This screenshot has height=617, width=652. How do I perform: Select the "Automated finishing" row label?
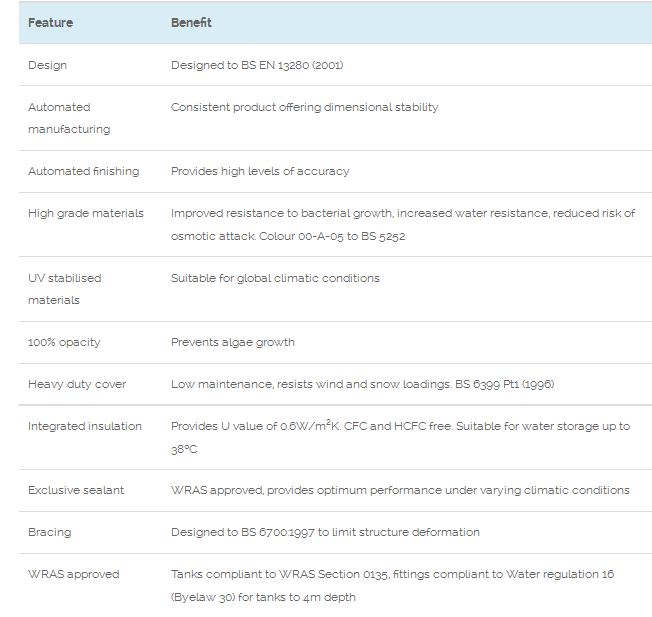[x=83, y=171]
